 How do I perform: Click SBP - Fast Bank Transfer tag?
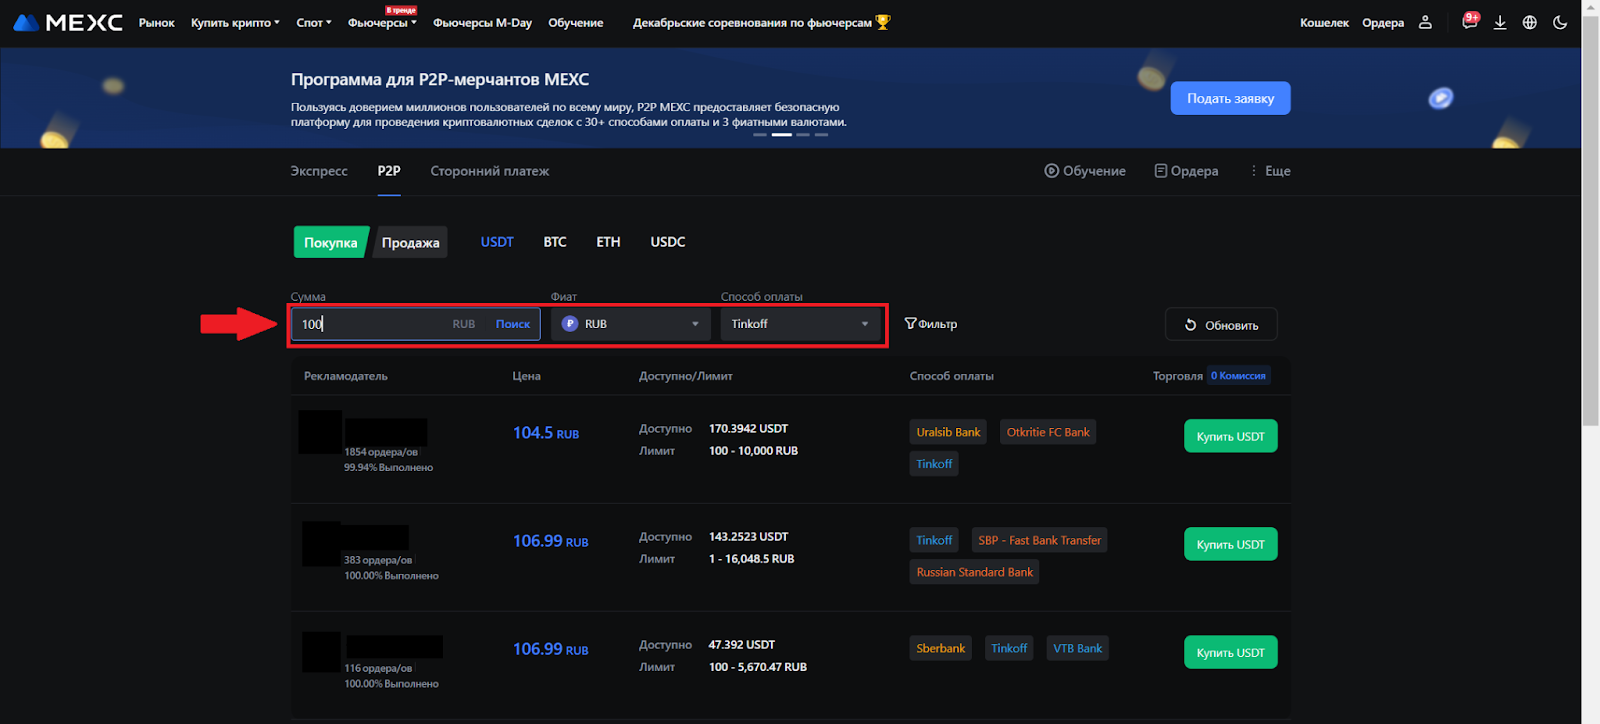click(1039, 540)
